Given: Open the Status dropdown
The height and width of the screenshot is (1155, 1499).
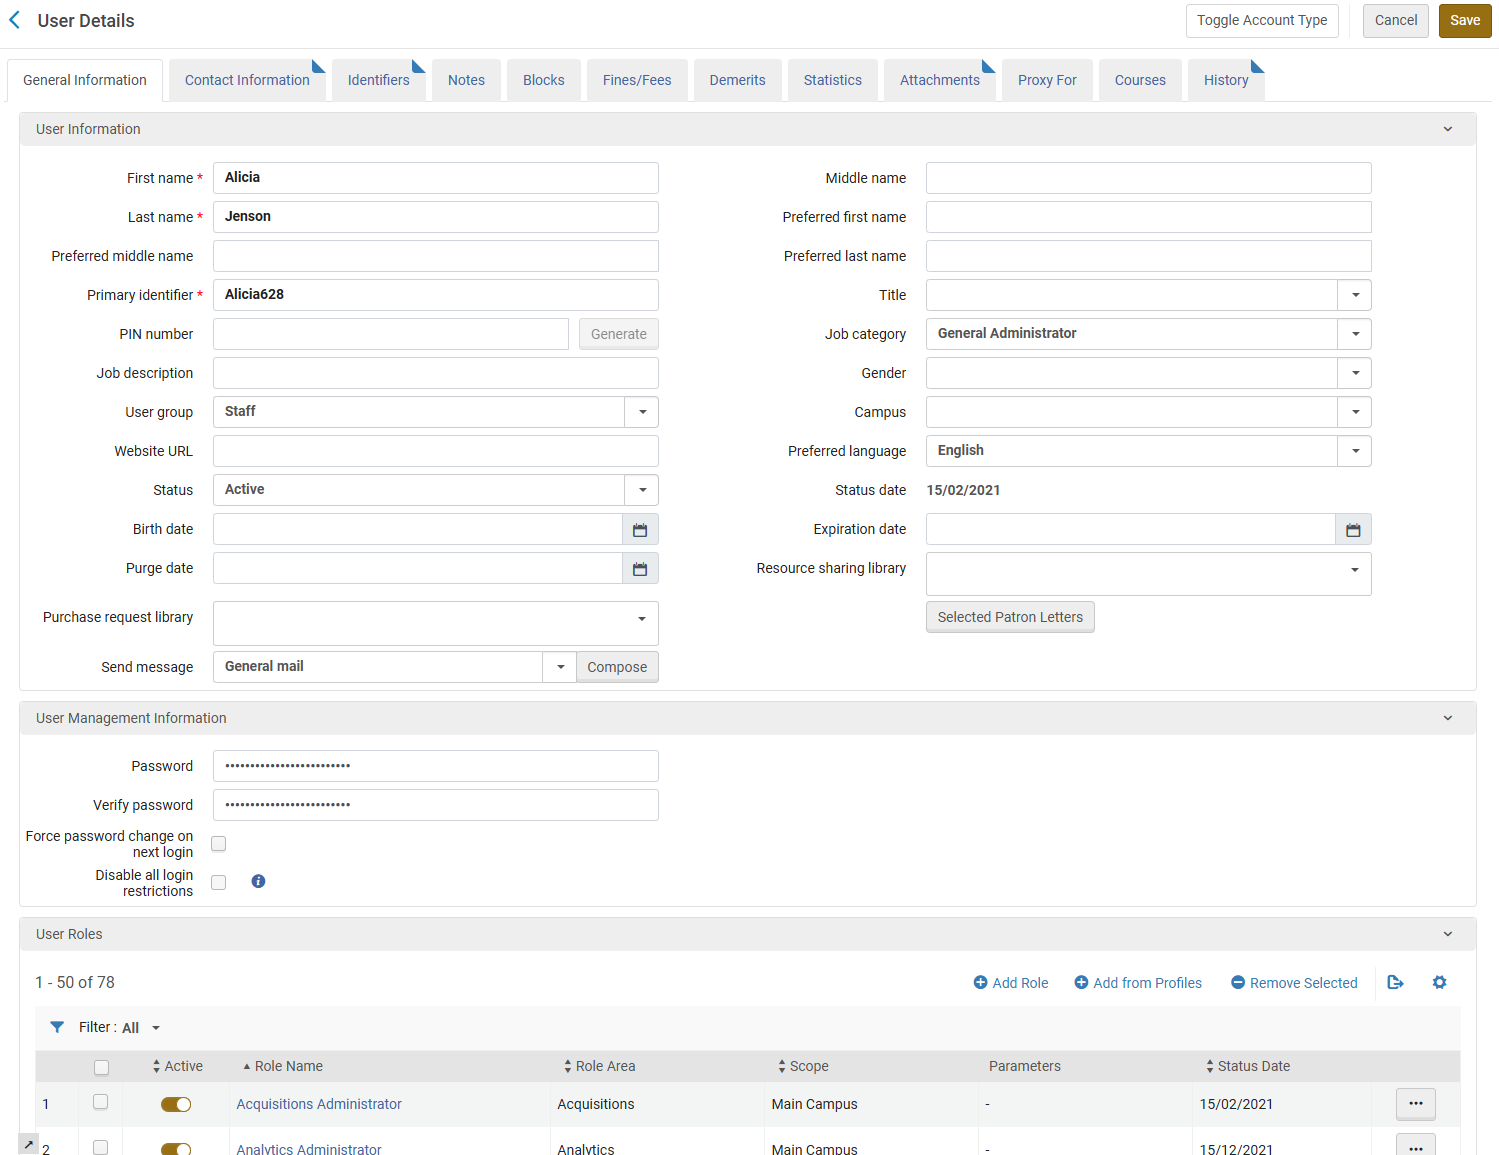Looking at the screenshot, I should [642, 490].
